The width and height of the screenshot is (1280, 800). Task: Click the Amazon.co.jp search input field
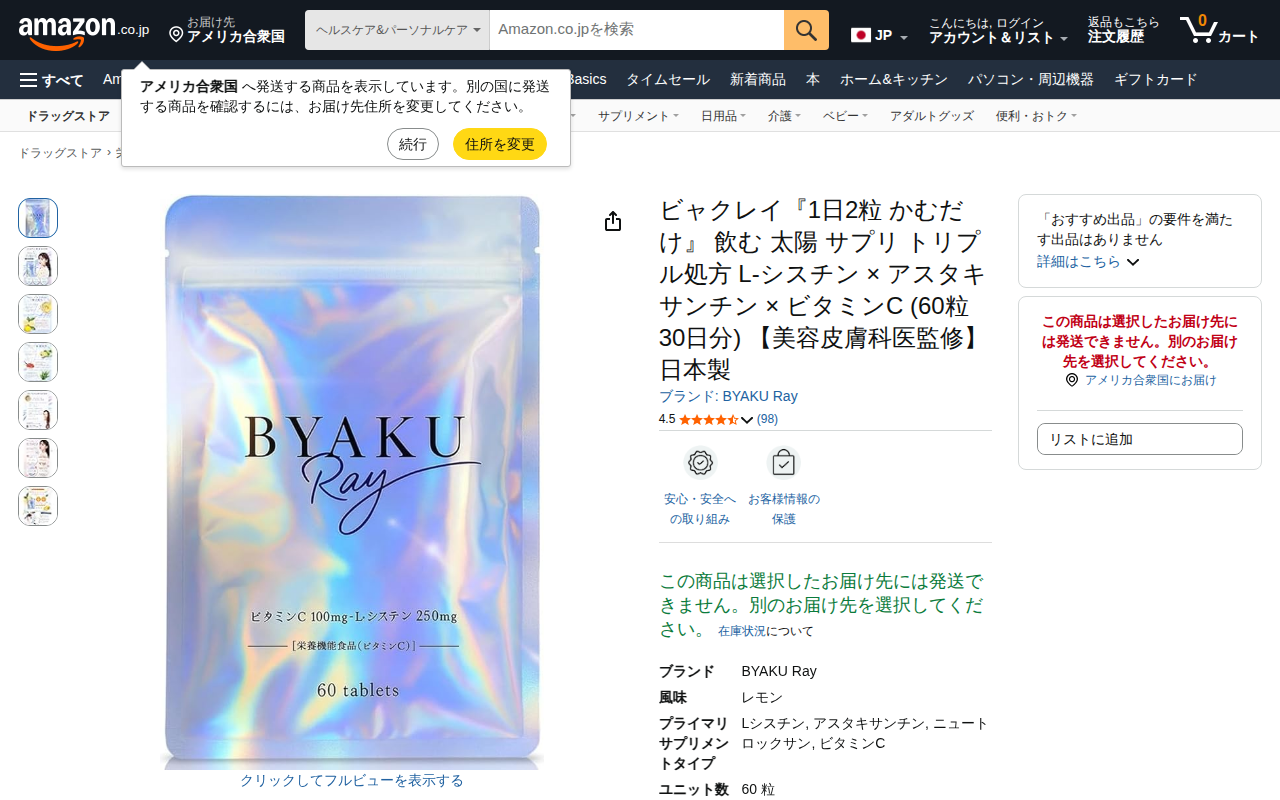click(x=637, y=30)
